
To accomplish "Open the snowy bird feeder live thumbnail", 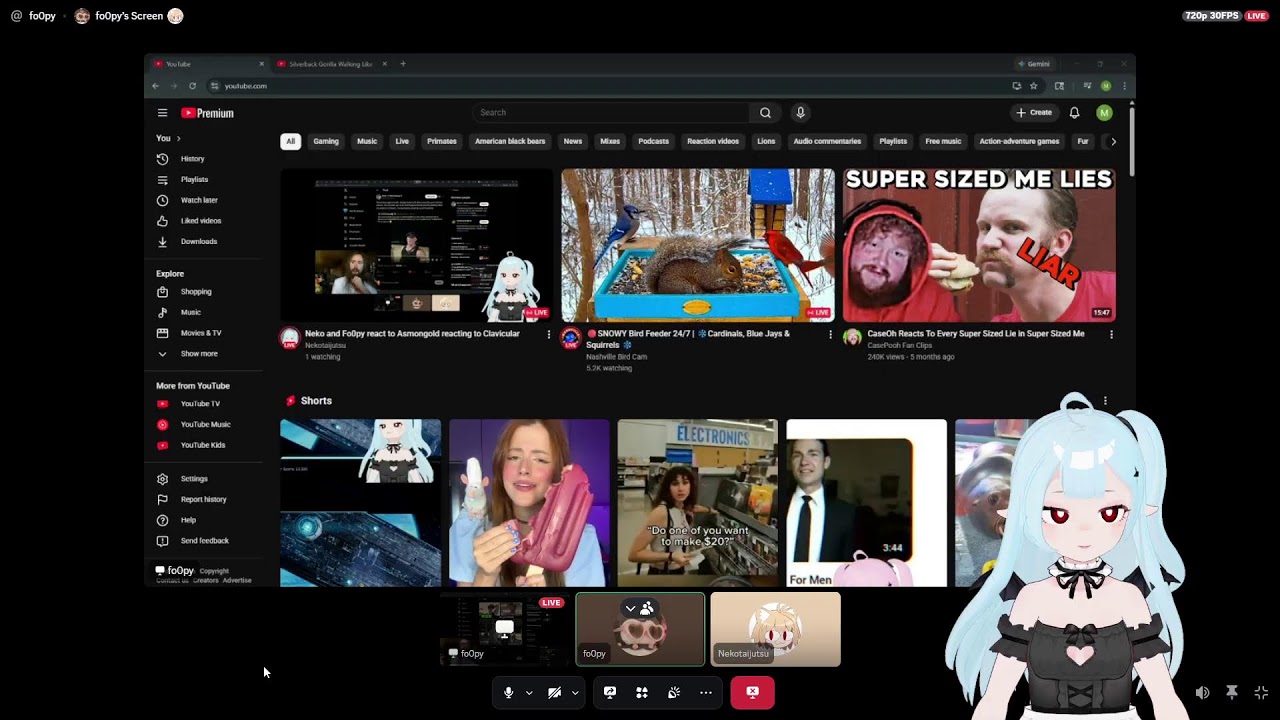I will [698, 245].
